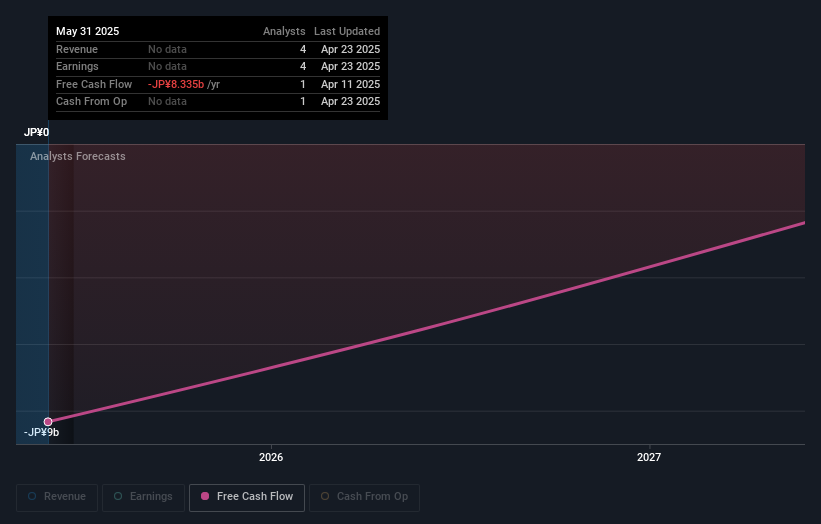Click the JP¥0 axis label
821x524 pixels.
[x=36, y=132]
